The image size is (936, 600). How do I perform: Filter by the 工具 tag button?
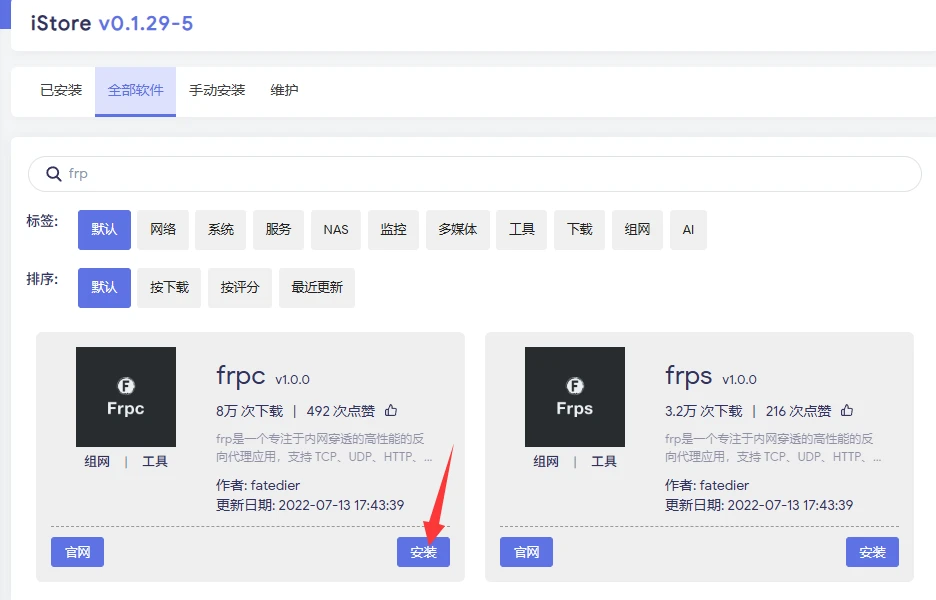click(522, 229)
